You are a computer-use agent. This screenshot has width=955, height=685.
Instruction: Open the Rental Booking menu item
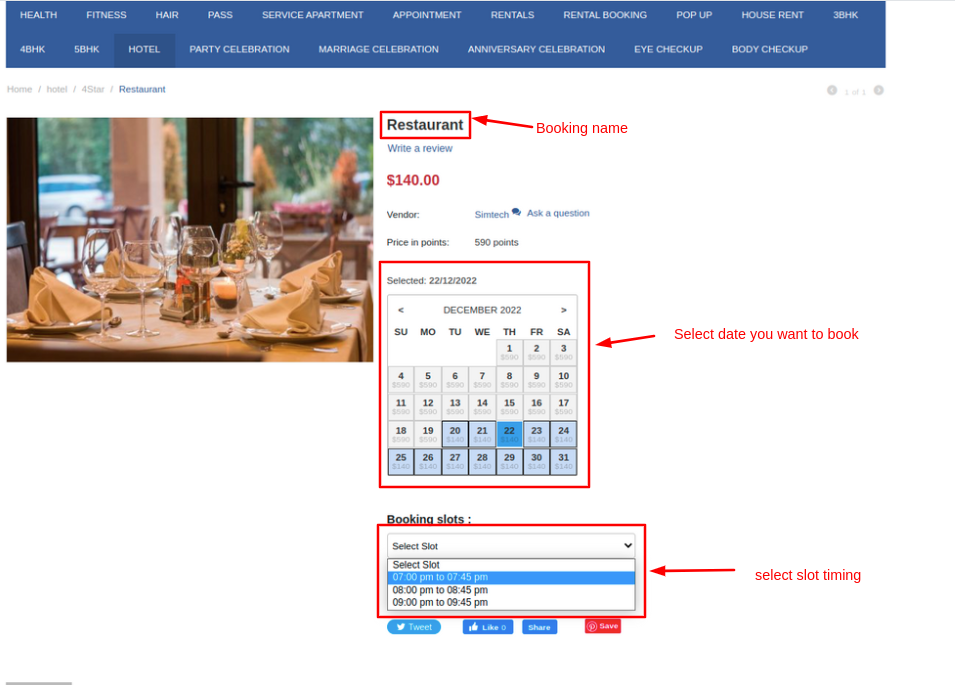605,15
